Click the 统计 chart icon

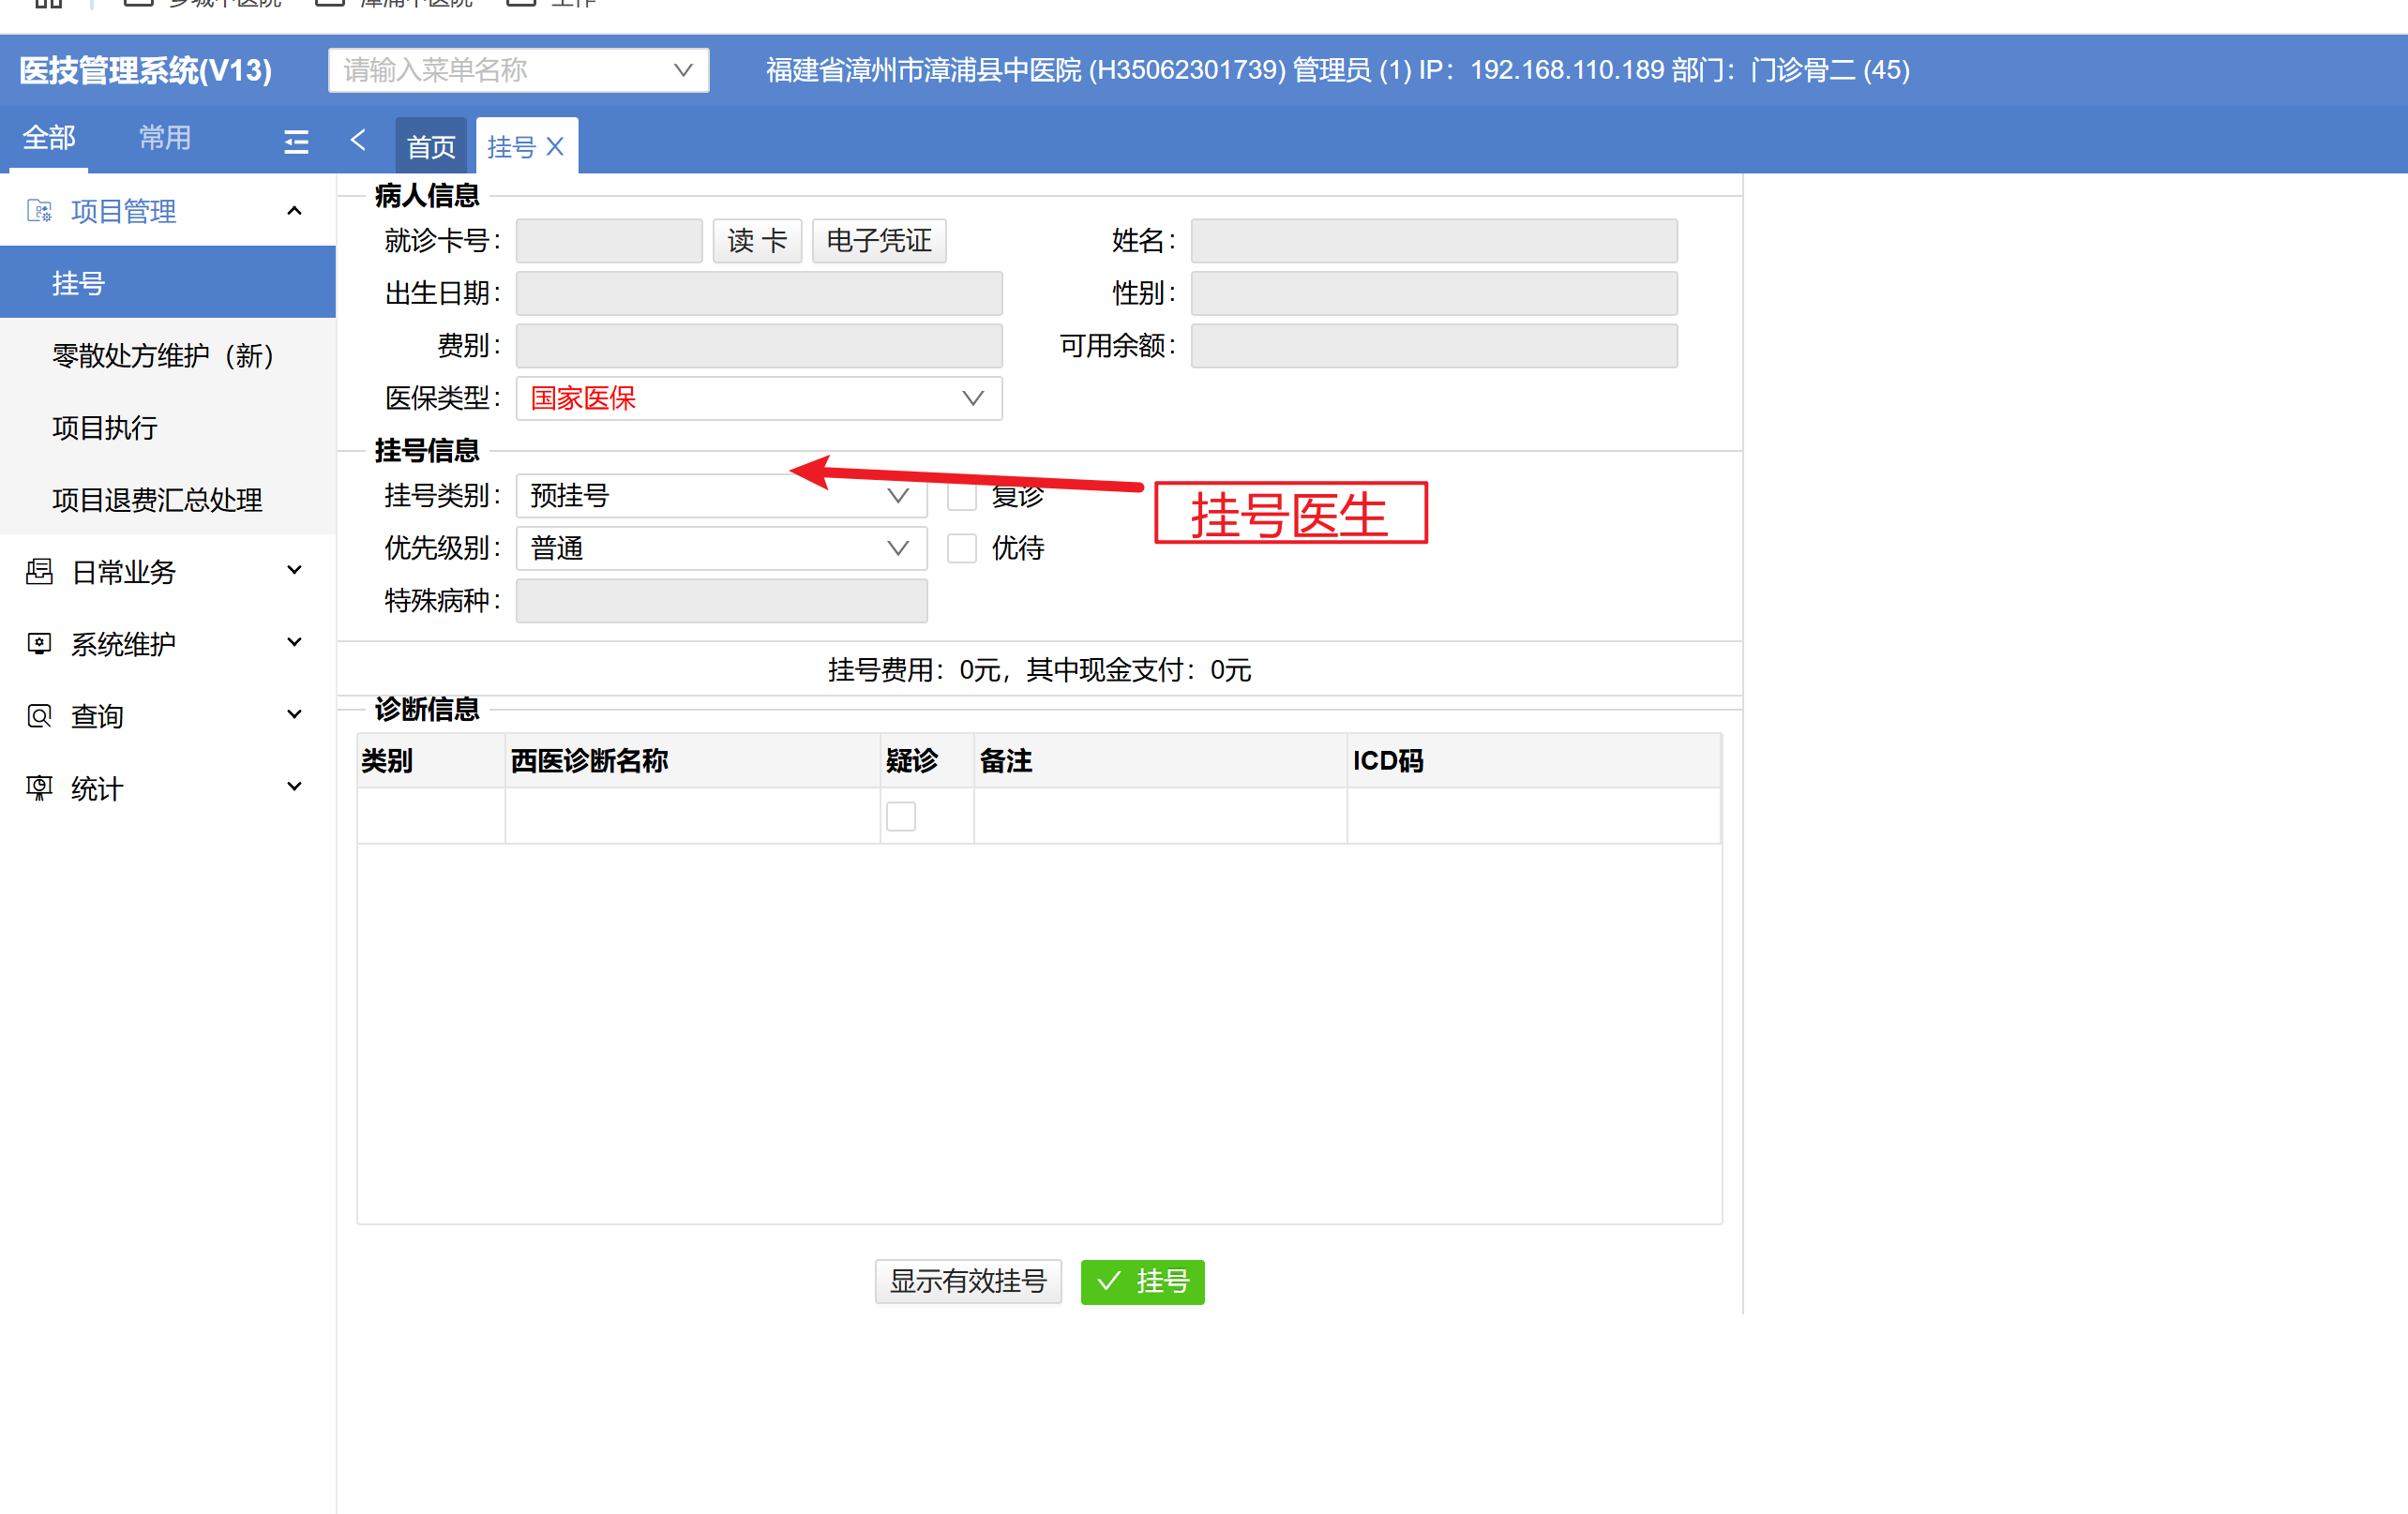39,788
